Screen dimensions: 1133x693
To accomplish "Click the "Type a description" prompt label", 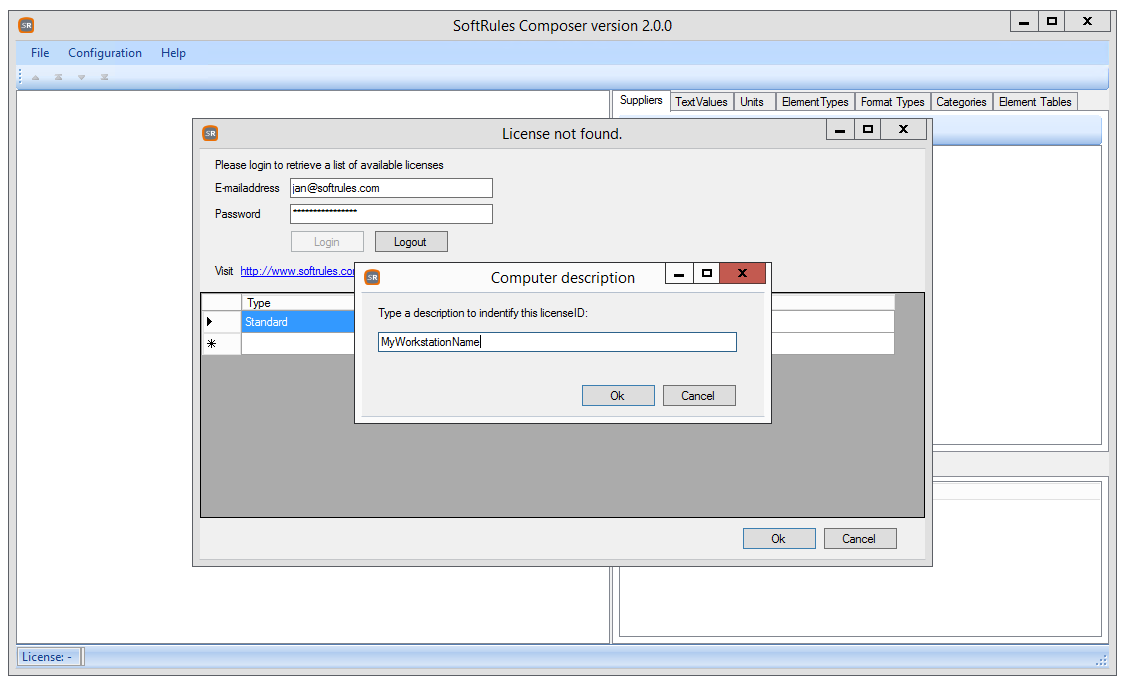I will click(483, 313).
